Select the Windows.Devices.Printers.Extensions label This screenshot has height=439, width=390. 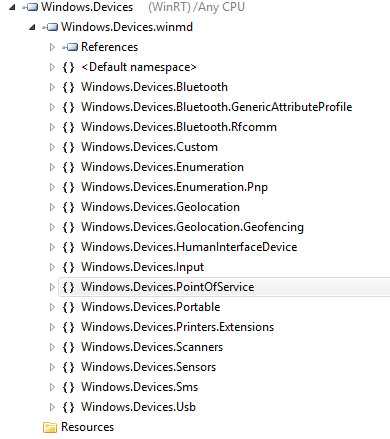pyautogui.click(x=178, y=327)
